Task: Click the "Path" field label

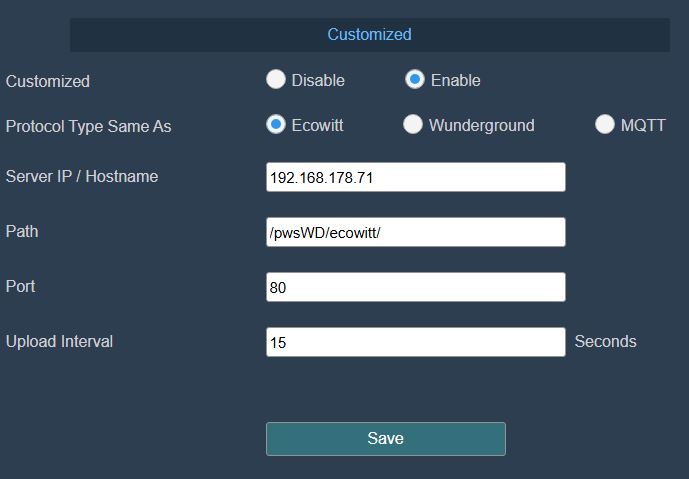Action: click(x=22, y=231)
